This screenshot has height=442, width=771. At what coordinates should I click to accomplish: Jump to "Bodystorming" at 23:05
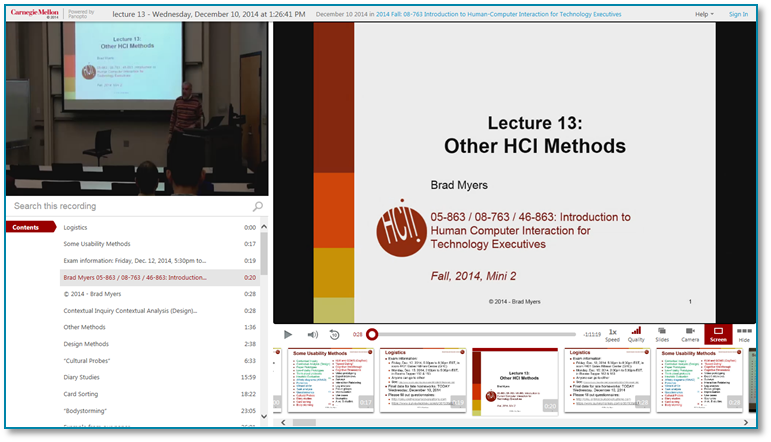(x=160, y=411)
